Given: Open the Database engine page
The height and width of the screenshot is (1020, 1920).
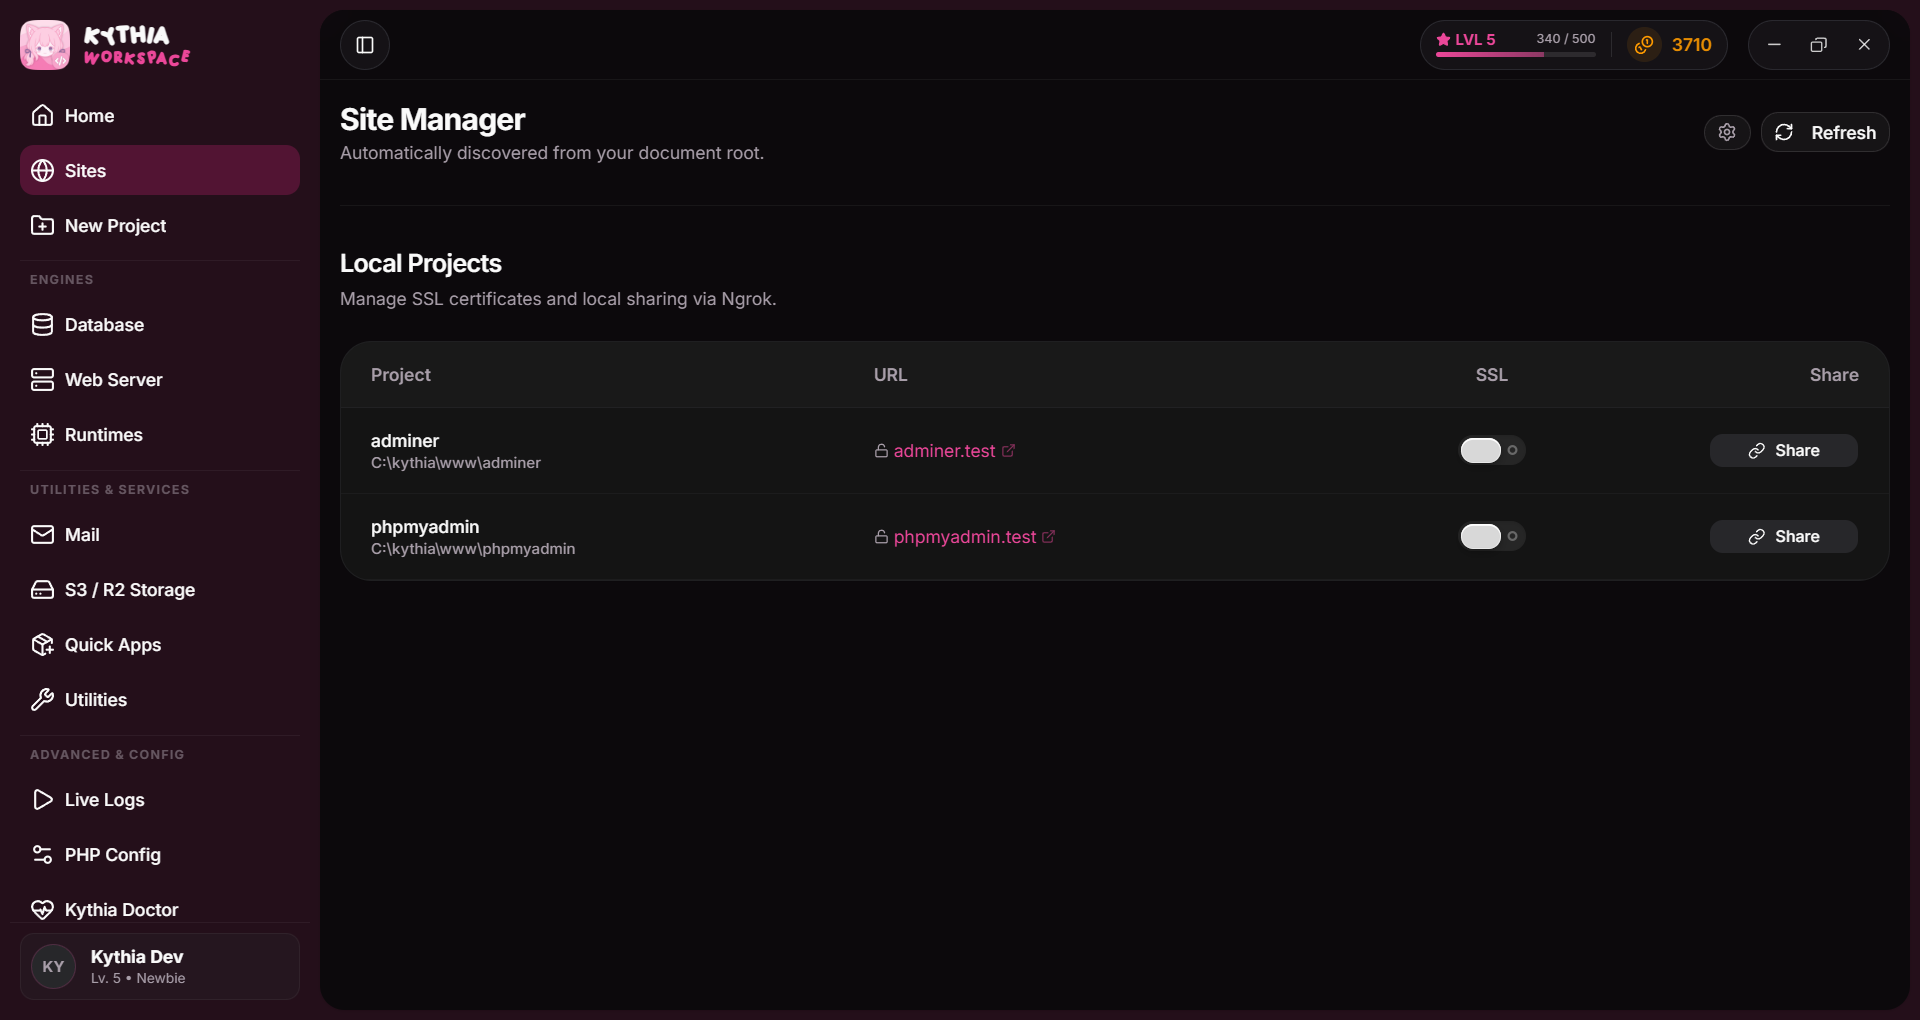Looking at the screenshot, I should pos(160,325).
